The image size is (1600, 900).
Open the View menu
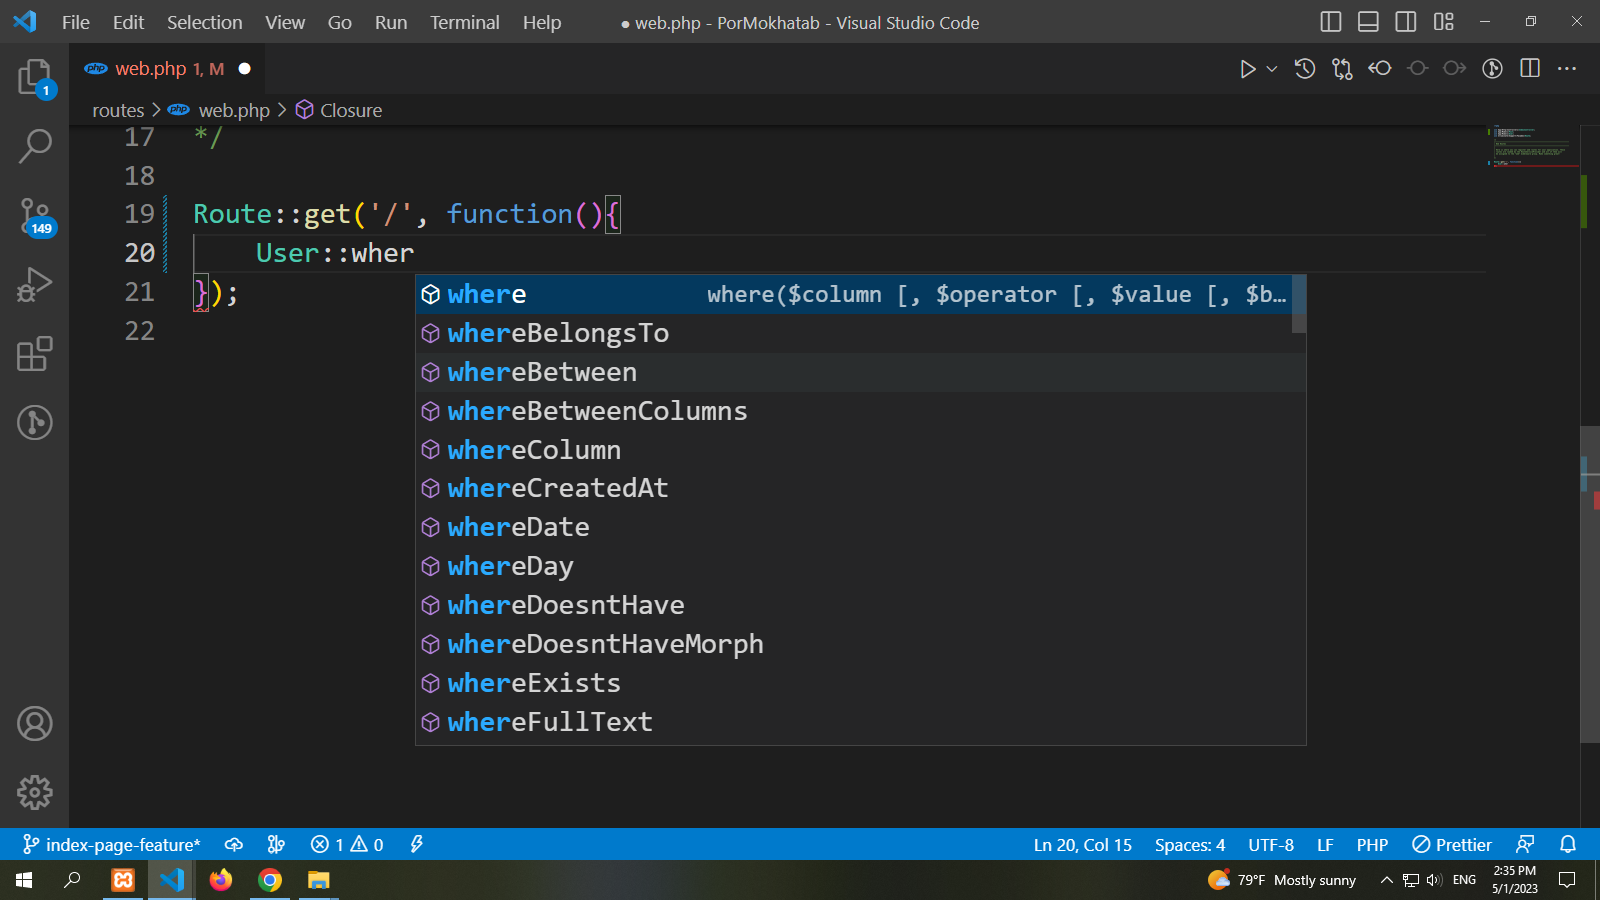tap(285, 22)
